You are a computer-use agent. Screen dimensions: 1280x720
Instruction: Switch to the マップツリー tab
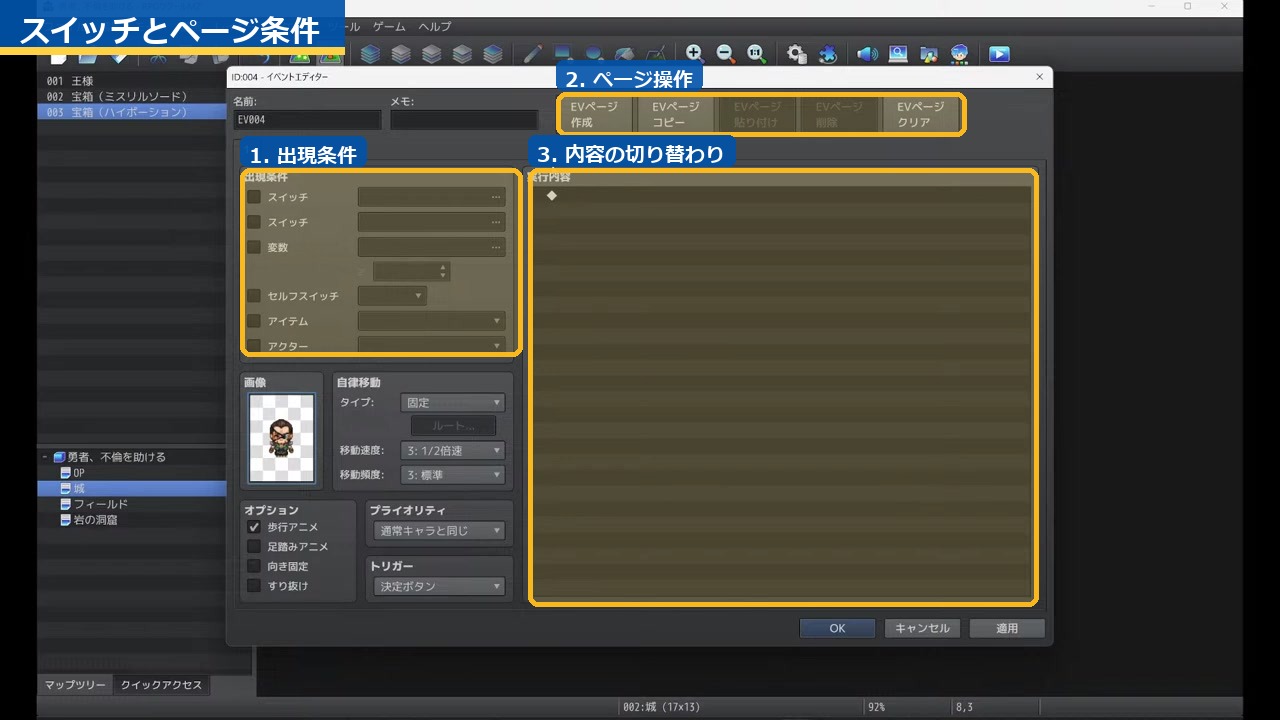pyautogui.click(x=75, y=685)
